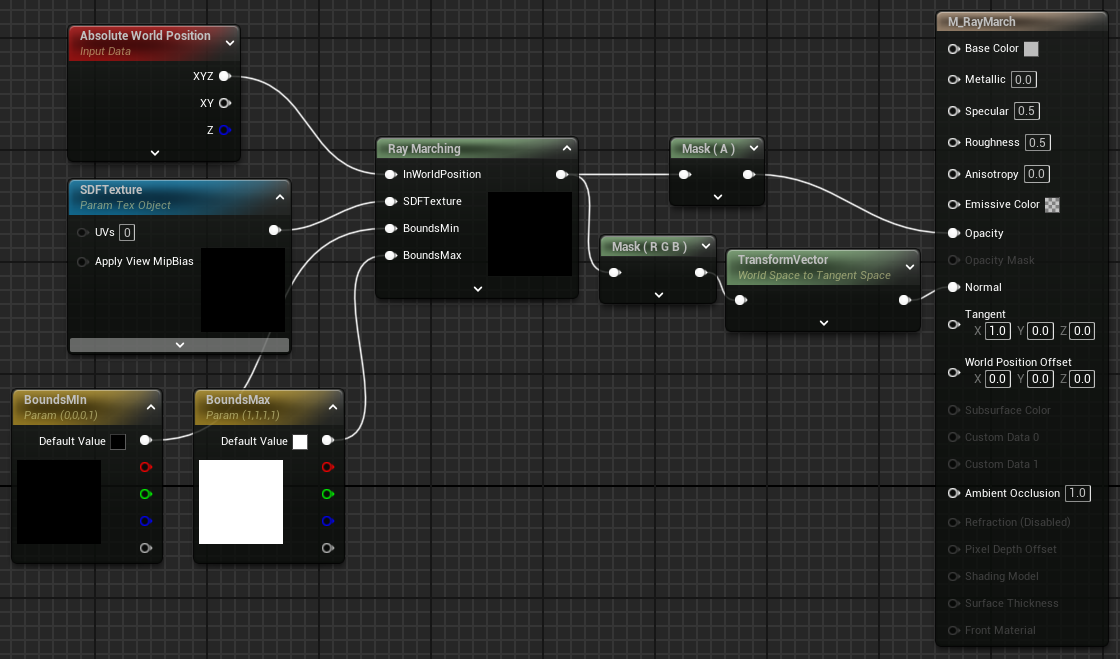Click the Opacity input pin on M_RayMarch

(x=953, y=233)
